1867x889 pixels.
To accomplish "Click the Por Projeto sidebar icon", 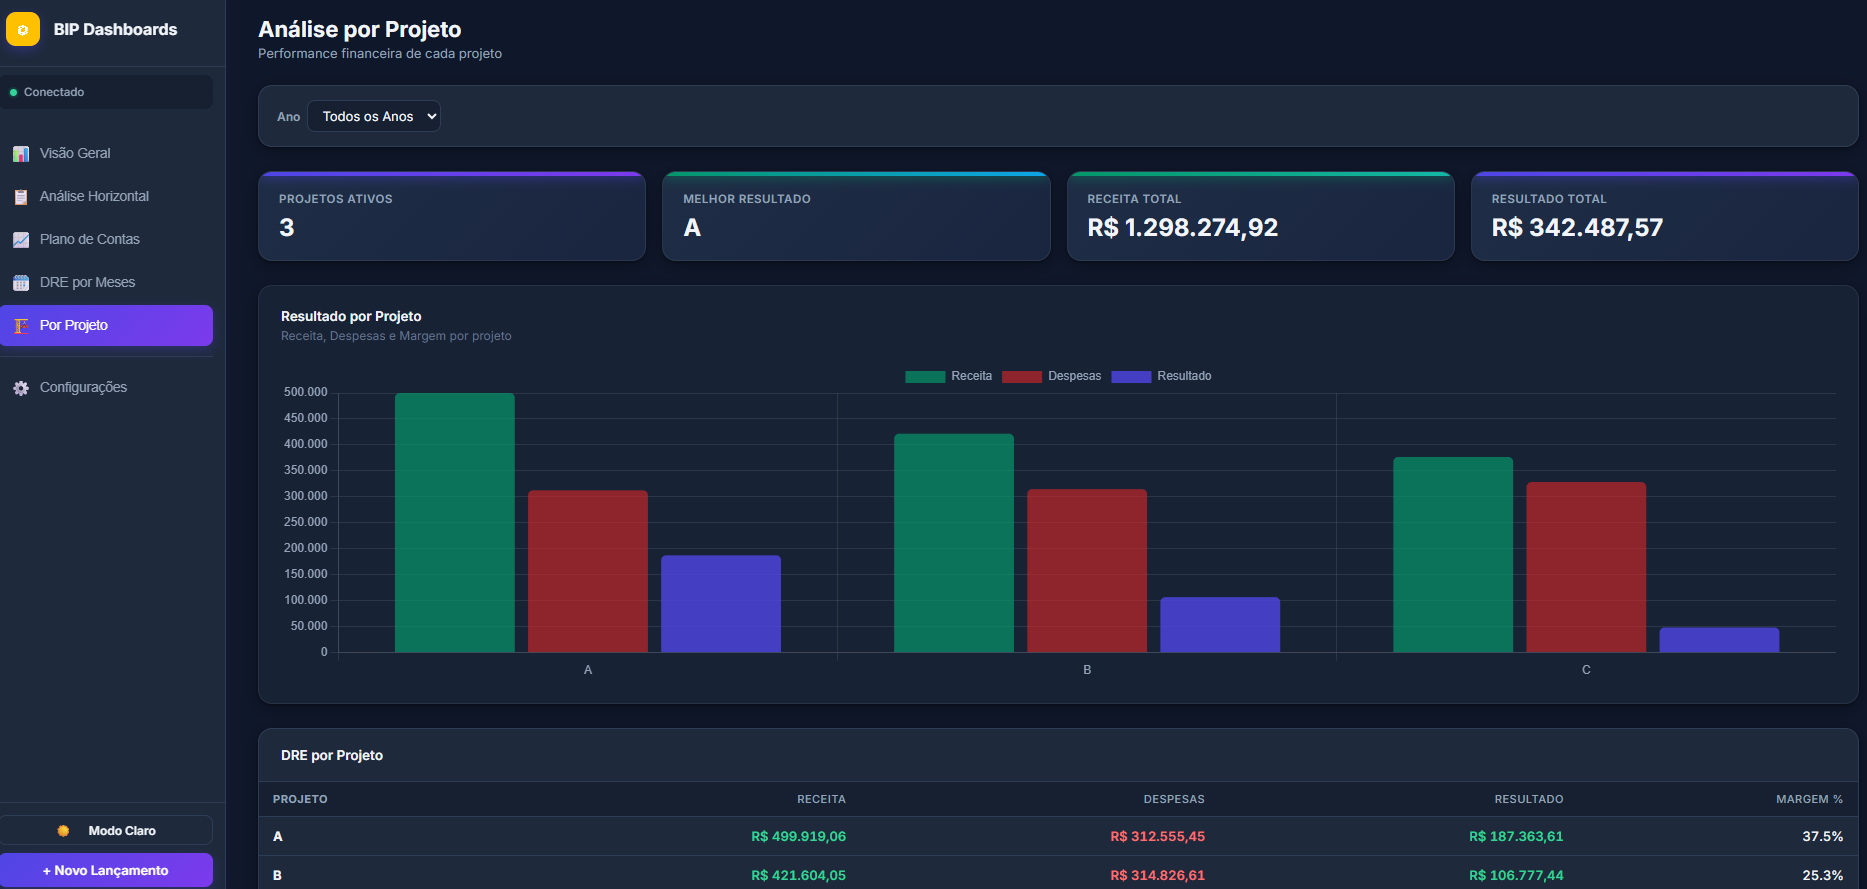I will pyautogui.click(x=21, y=326).
